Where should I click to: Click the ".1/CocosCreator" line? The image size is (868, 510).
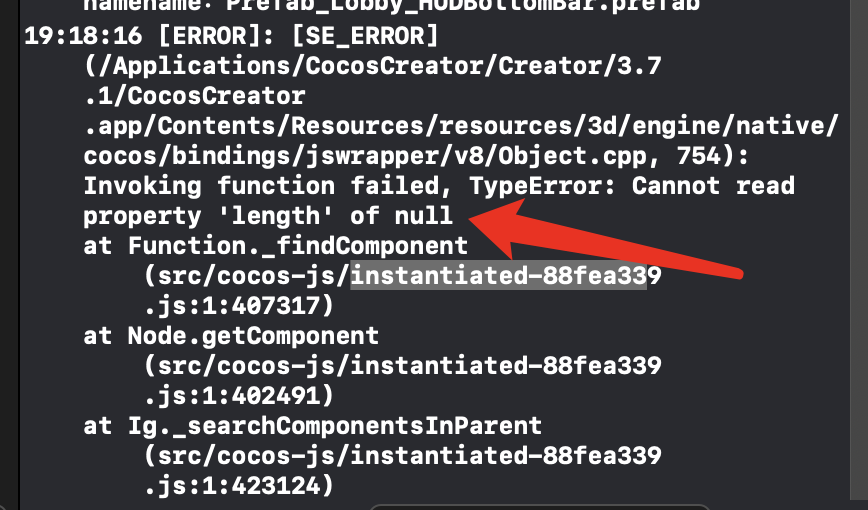194,97
